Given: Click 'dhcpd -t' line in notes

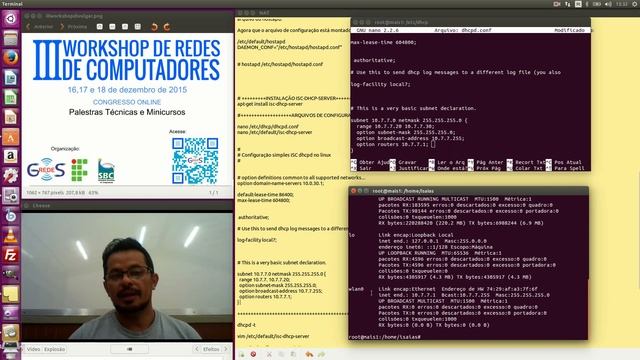Looking at the screenshot, I should tap(247, 325).
